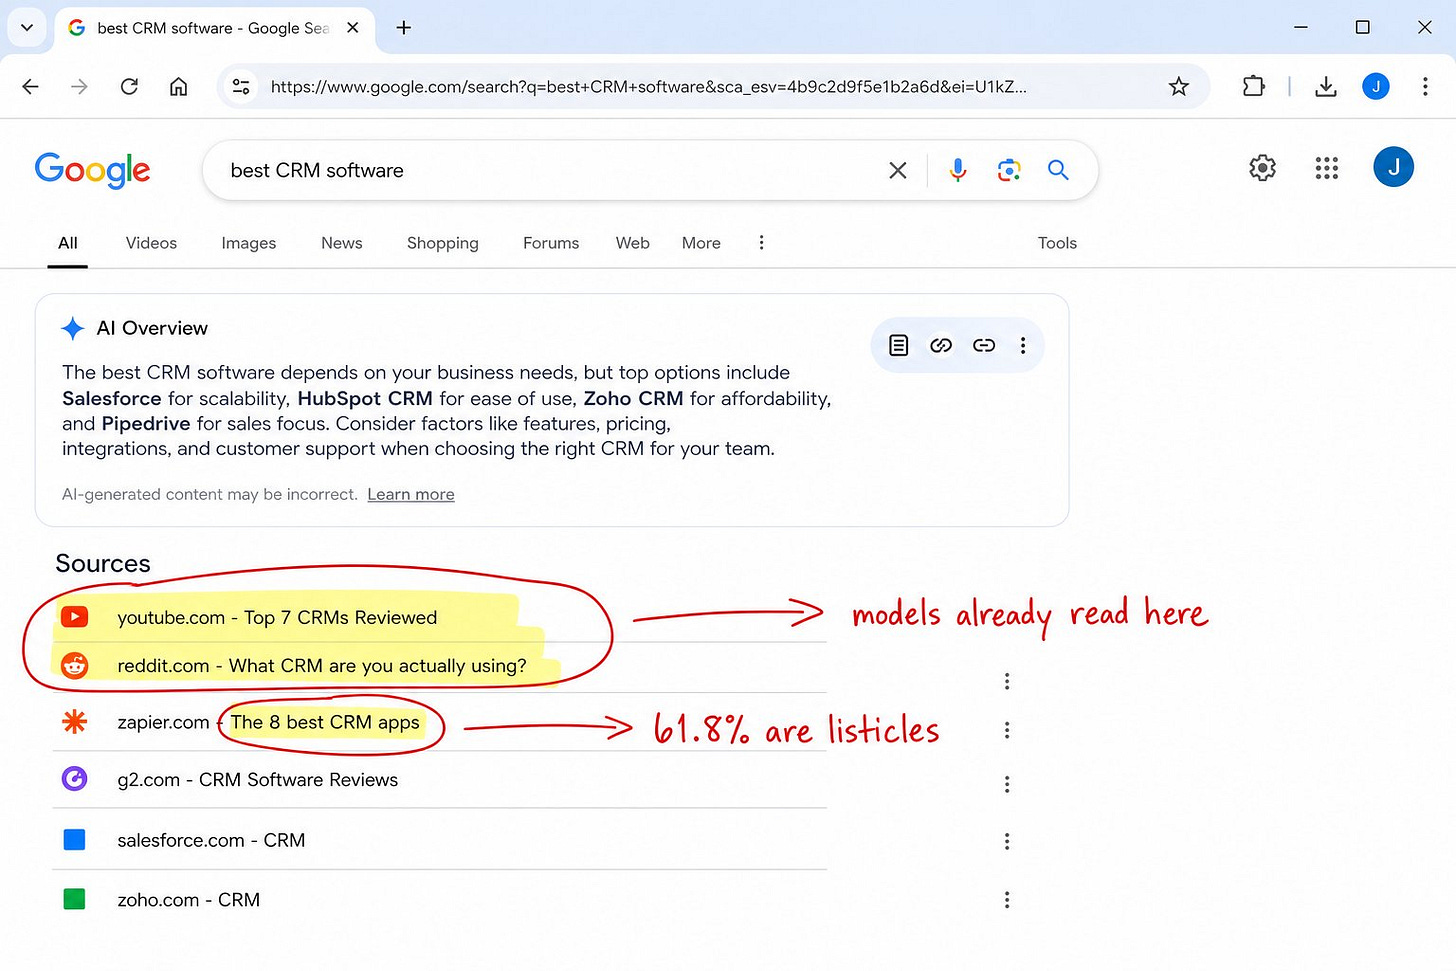The width and height of the screenshot is (1456, 971).
Task: Open the salesforce.com CRM source
Action: tap(211, 841)
